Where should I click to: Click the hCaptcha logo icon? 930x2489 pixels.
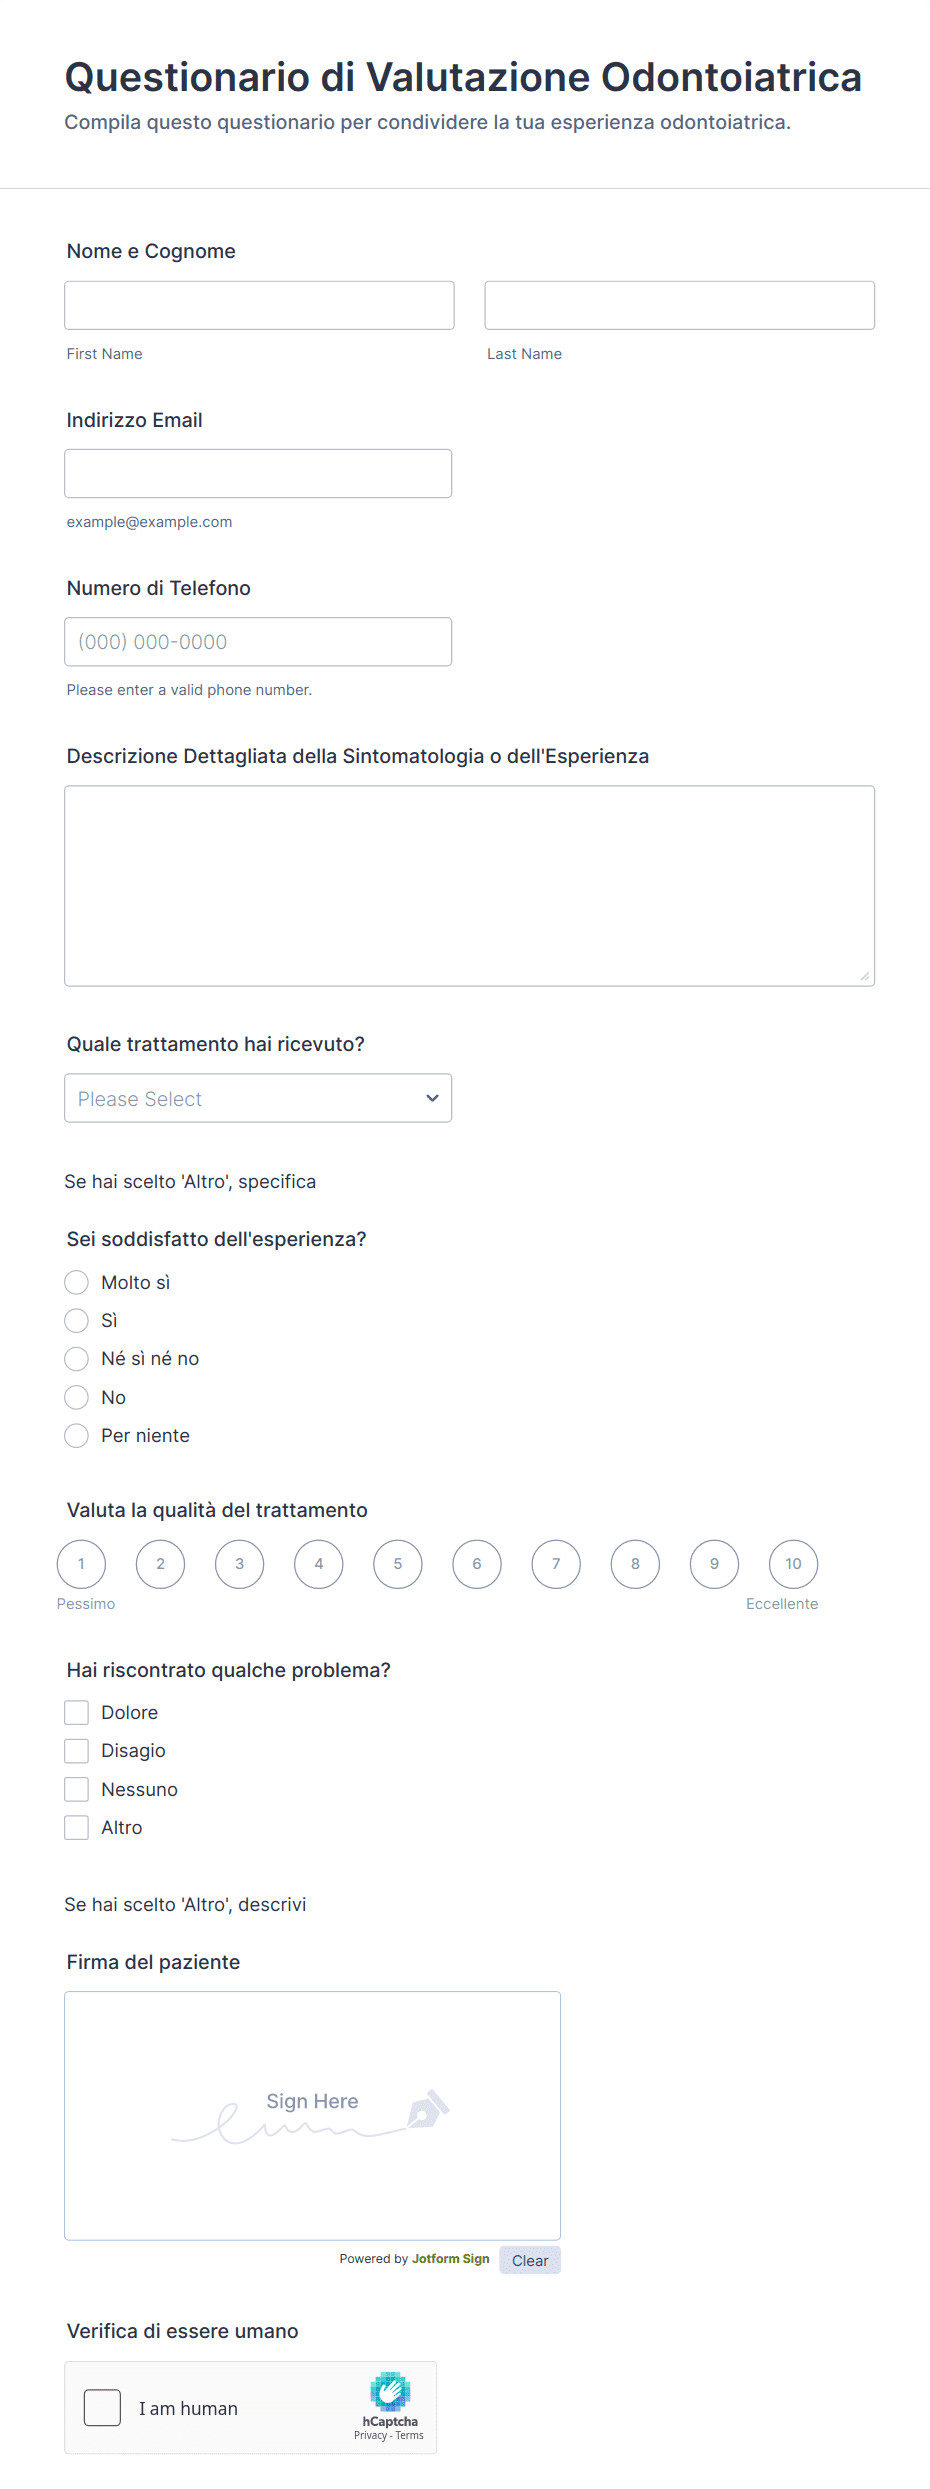coord(390,2391)
